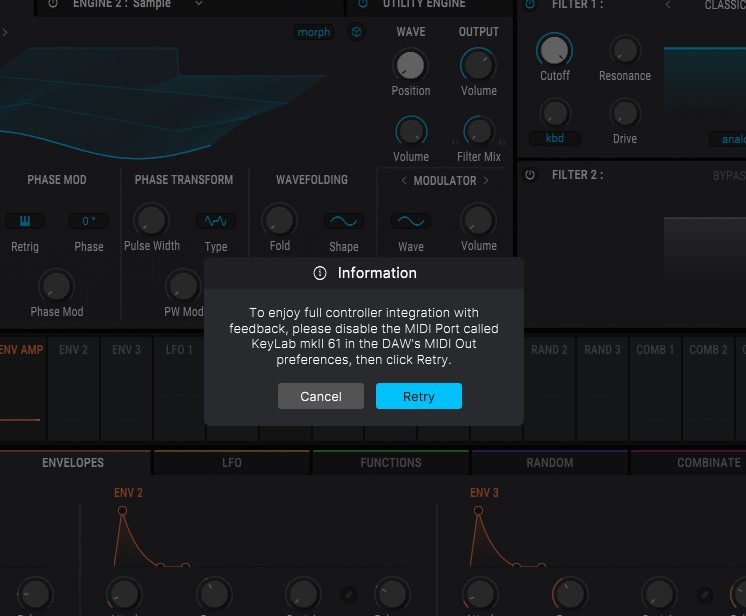The height and width of the screenshot is (616, 746).
Task: Toggle the Filter 1 power button
Action: tap(530, 5)
